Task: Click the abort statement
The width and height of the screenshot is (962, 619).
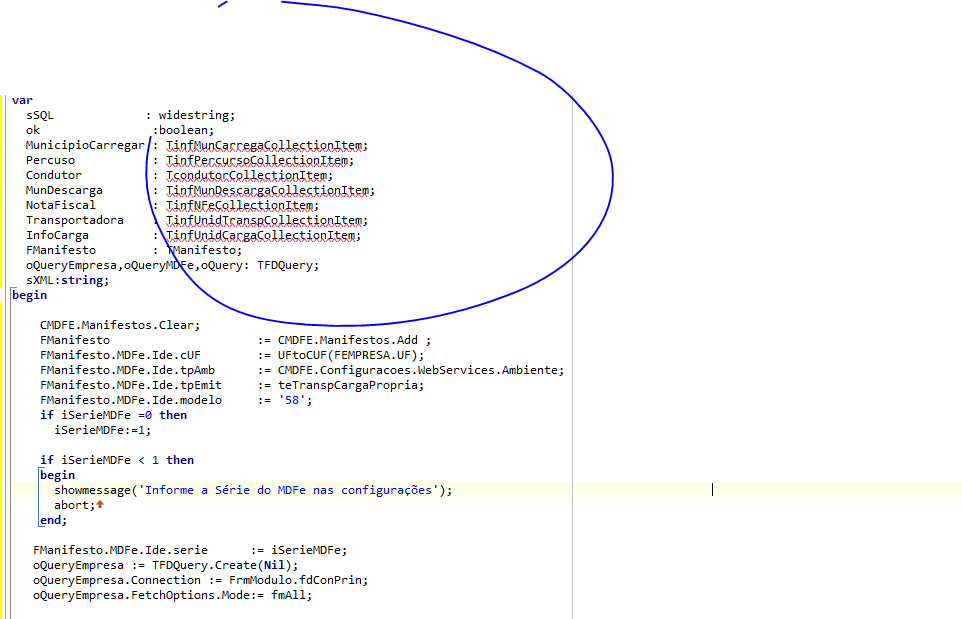Action: click(x=74, y=505)
